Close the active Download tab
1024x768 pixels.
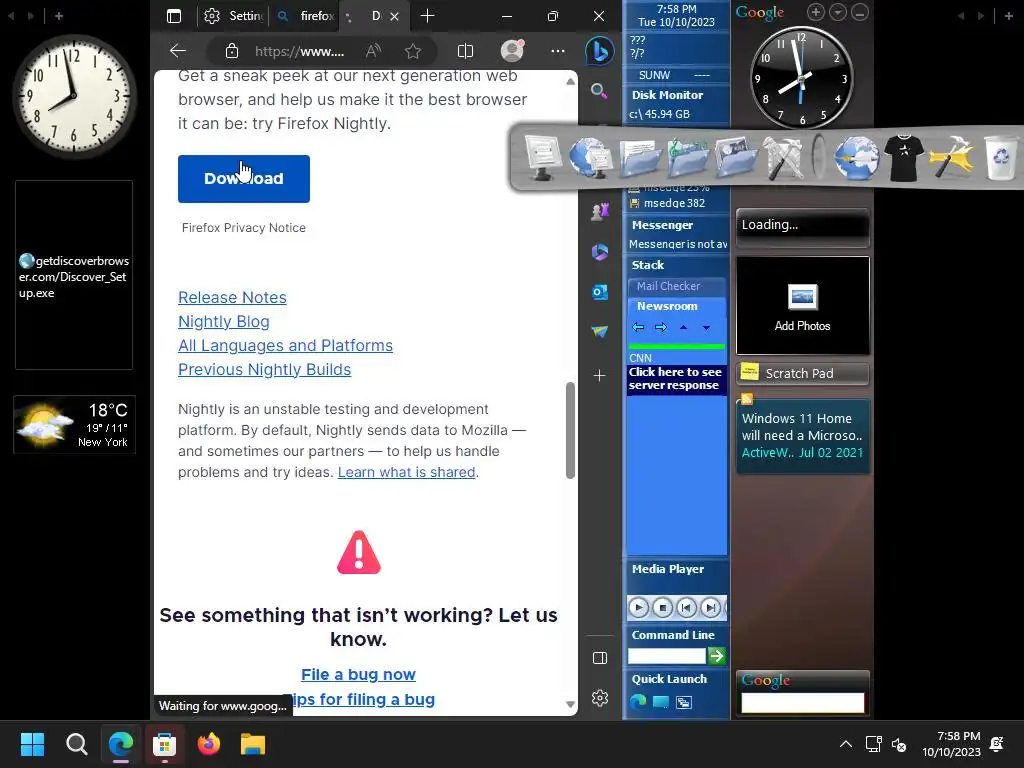394,16
